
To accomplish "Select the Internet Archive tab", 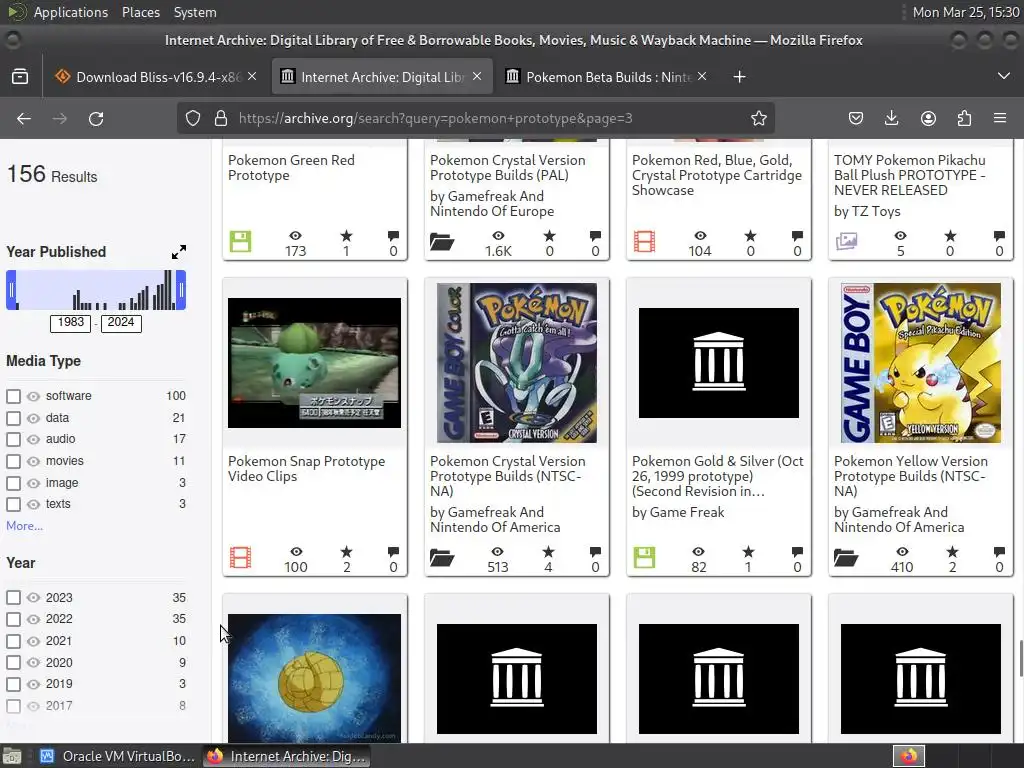I will [382, 76].
